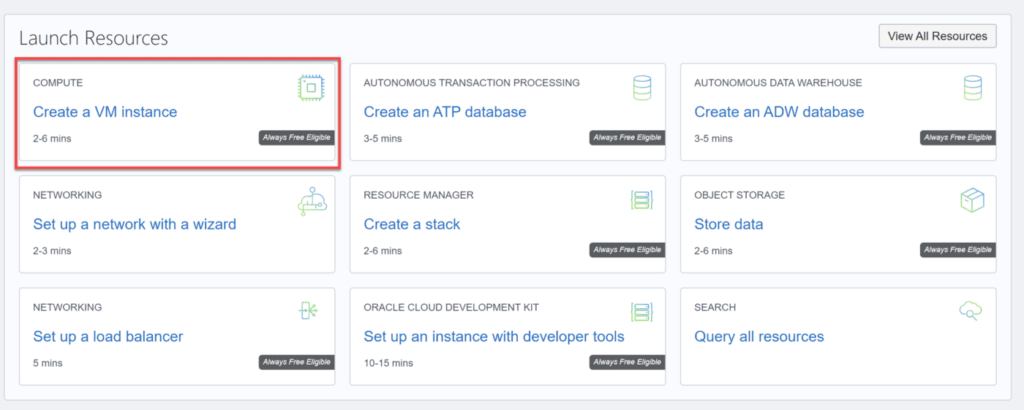Click Always Free Eligible badge on VM instance card

pyautogui.click(x=296, y=138)
